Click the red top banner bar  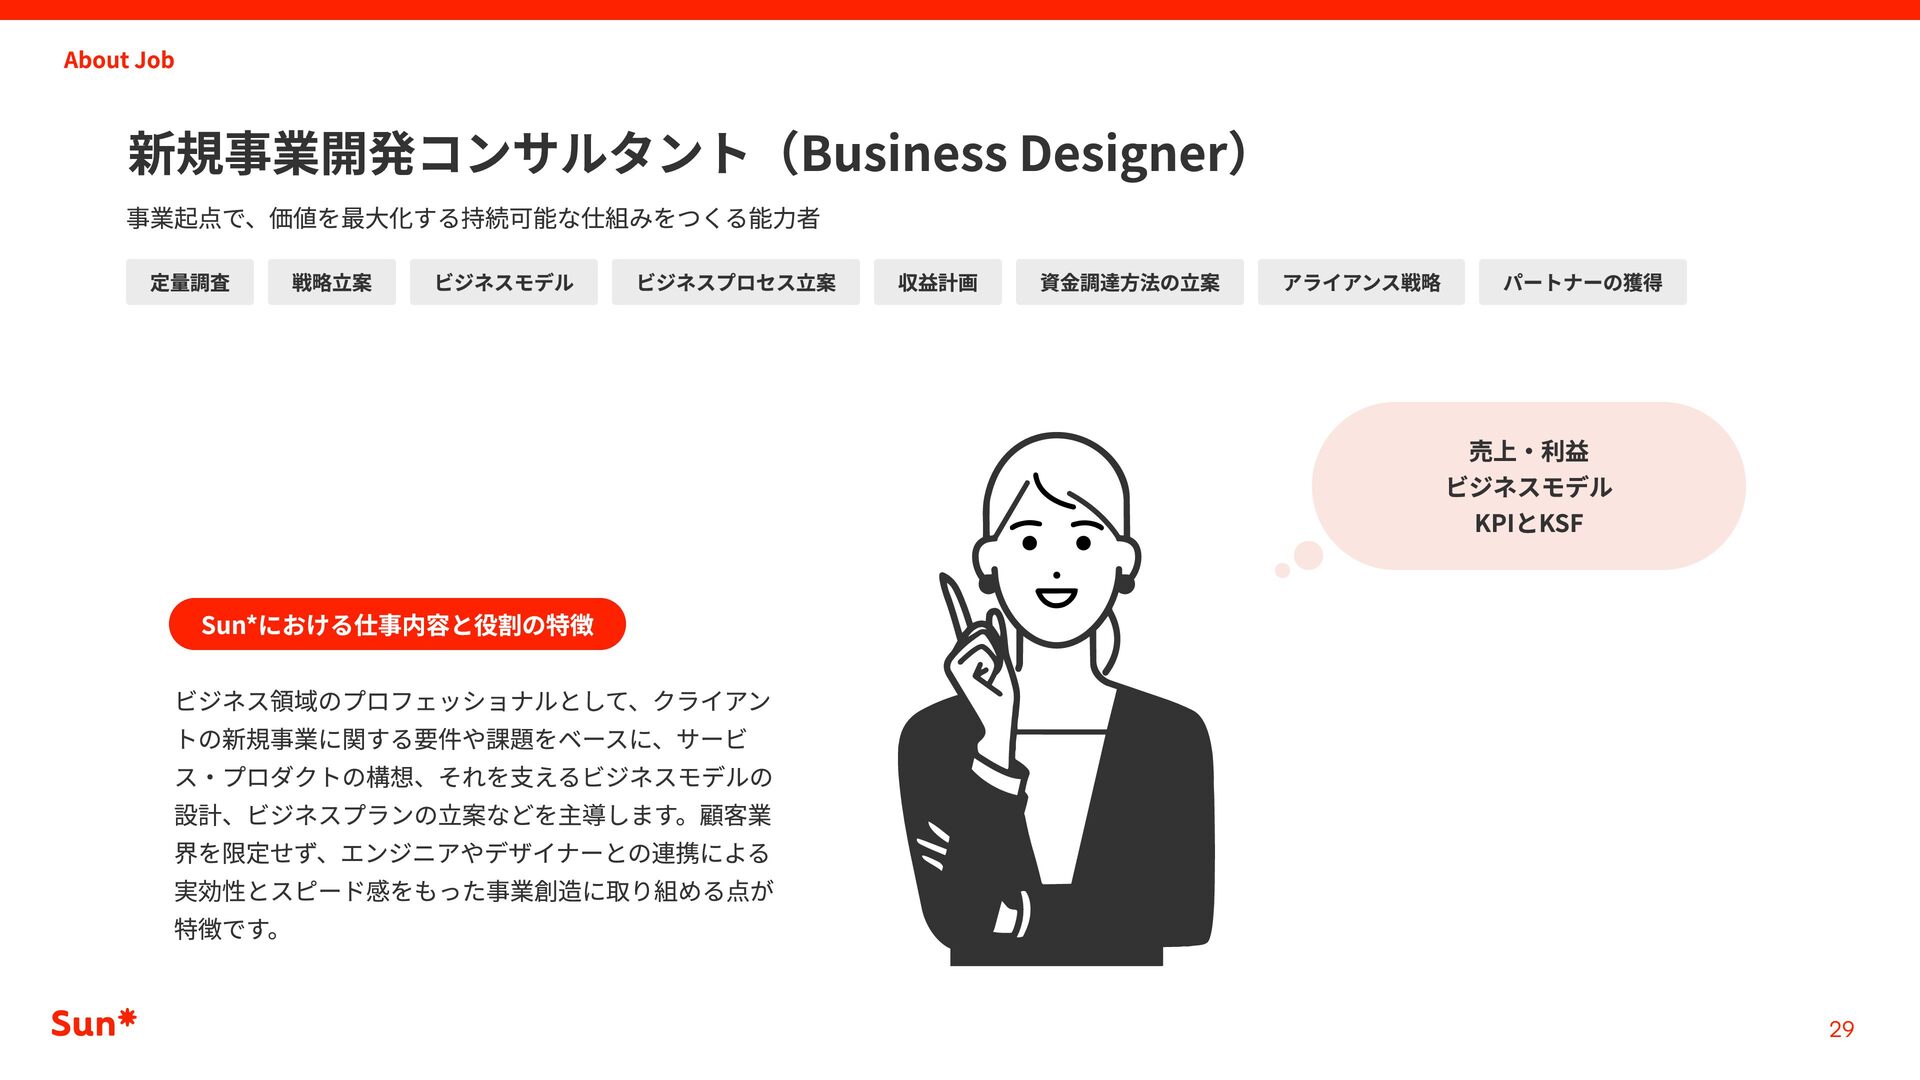(960, 10)
